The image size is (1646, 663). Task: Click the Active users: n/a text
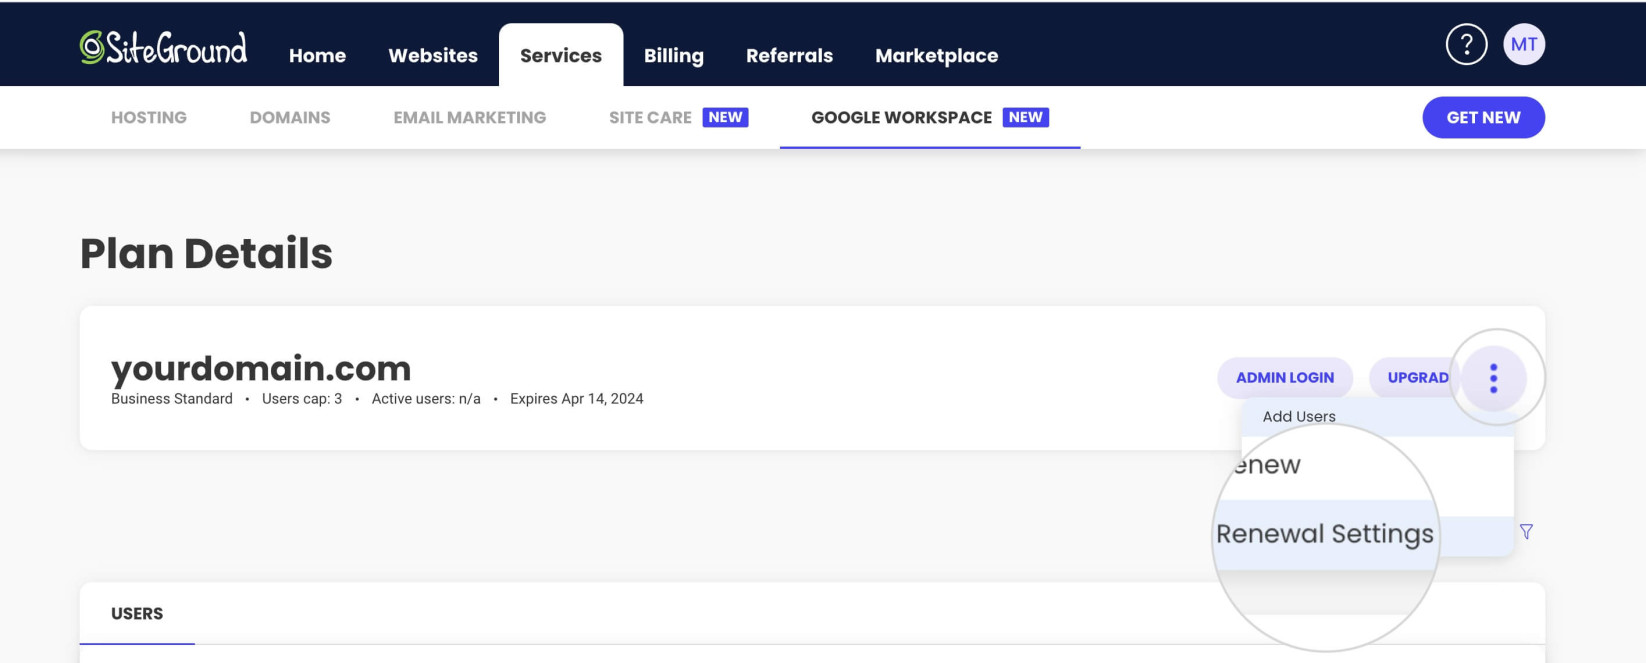click(x=426, y=399)
